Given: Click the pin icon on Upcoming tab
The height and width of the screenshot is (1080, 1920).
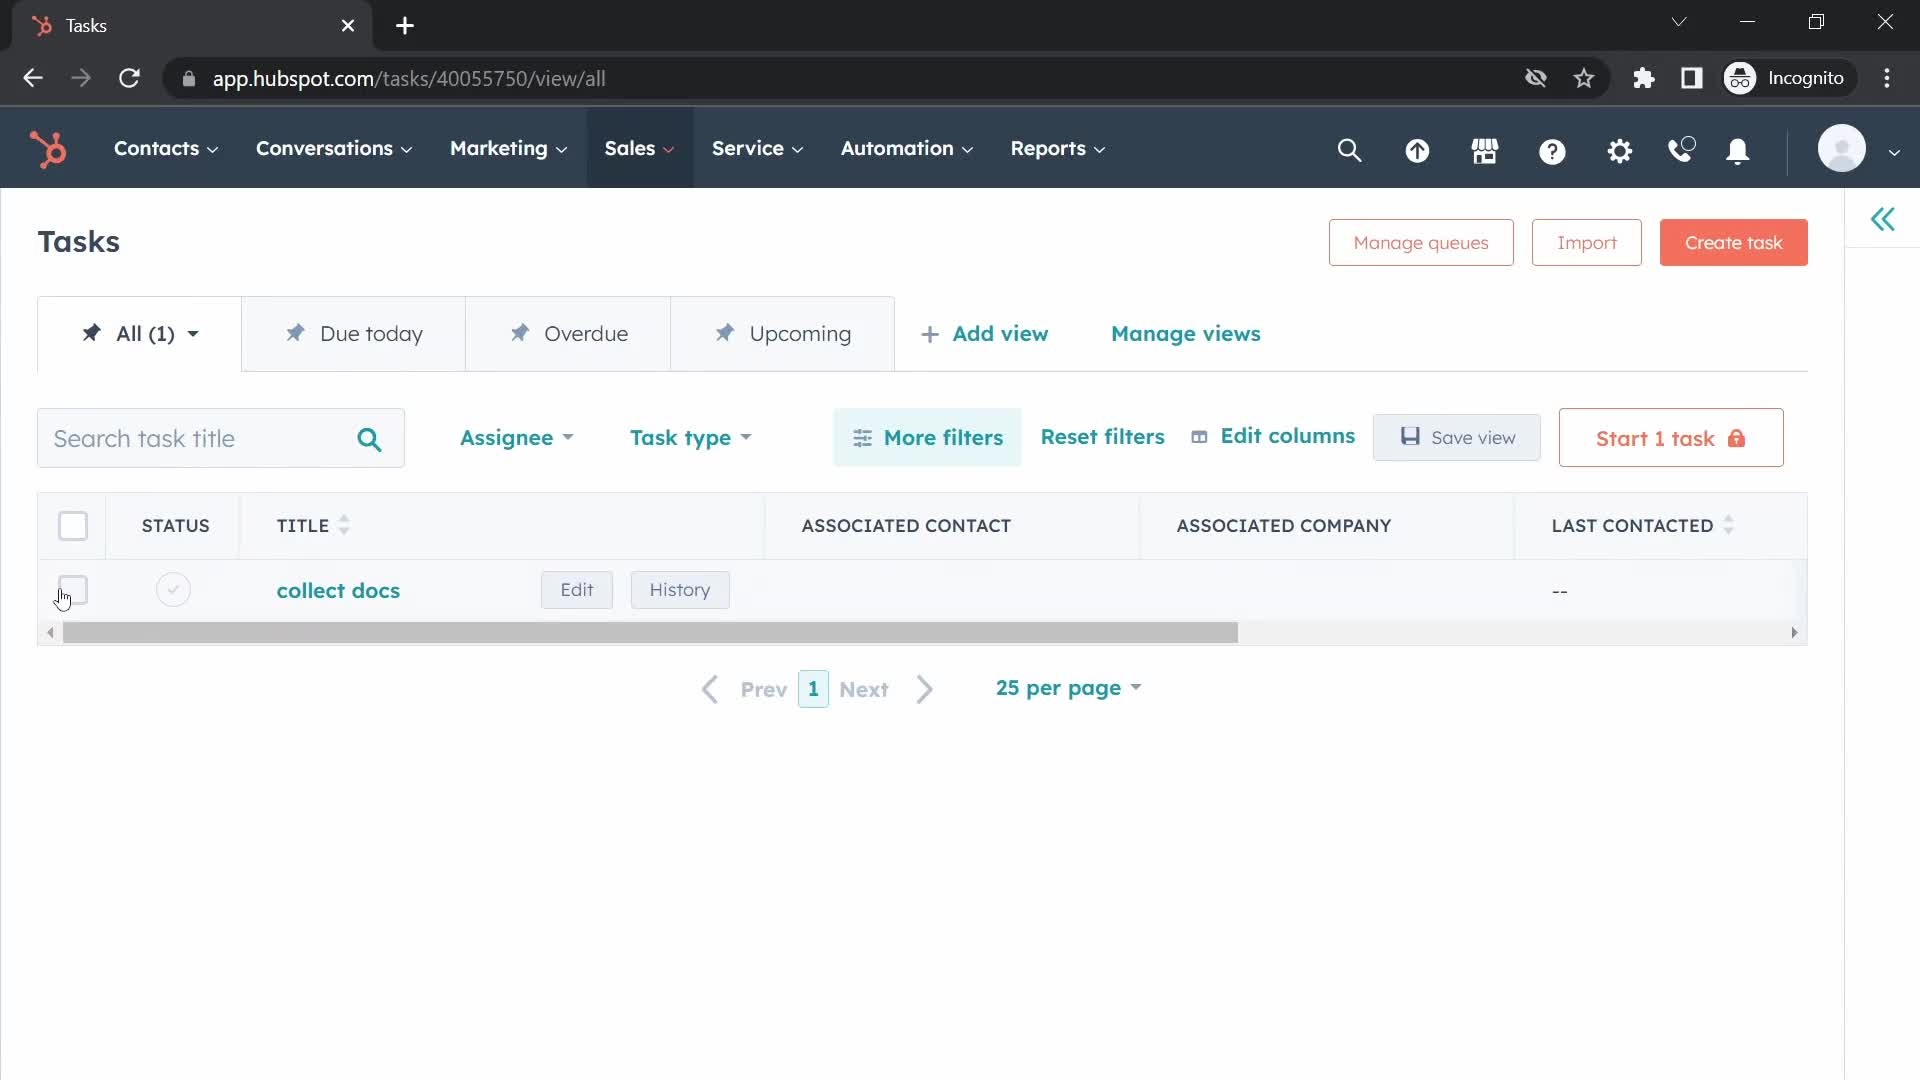Looking at the screenshot, I should 725,333.
